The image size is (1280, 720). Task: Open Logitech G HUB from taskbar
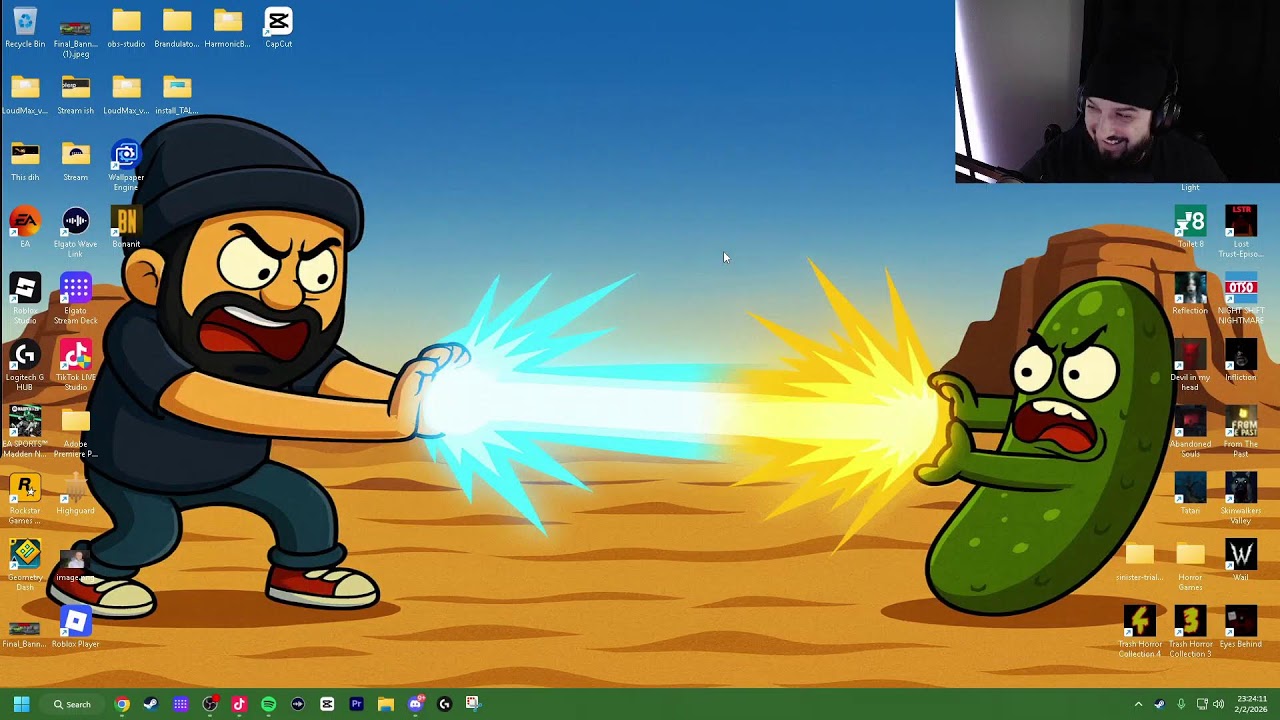[444, 704]
